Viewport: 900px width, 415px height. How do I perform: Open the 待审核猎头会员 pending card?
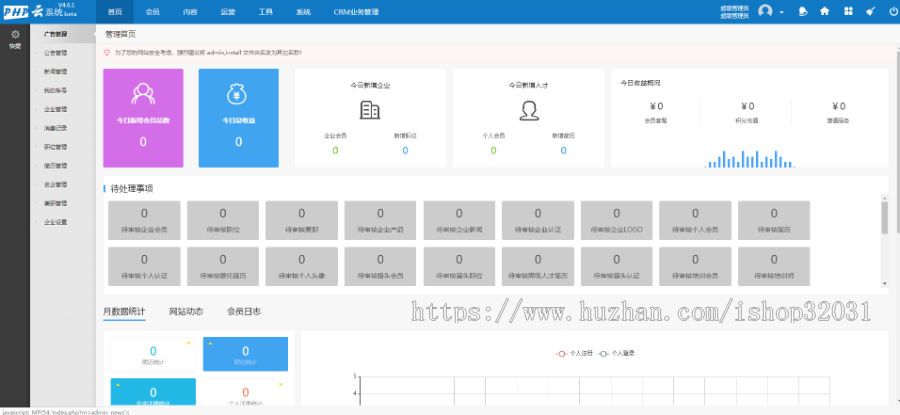[380, 266]
